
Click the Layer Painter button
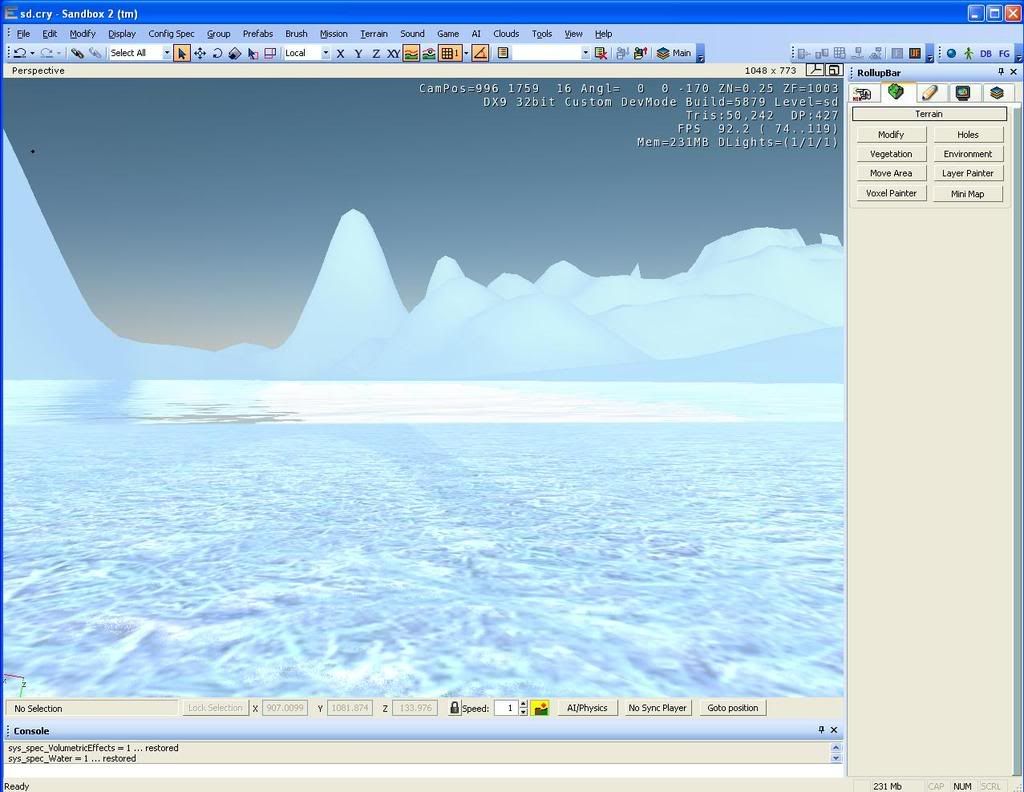967,173
